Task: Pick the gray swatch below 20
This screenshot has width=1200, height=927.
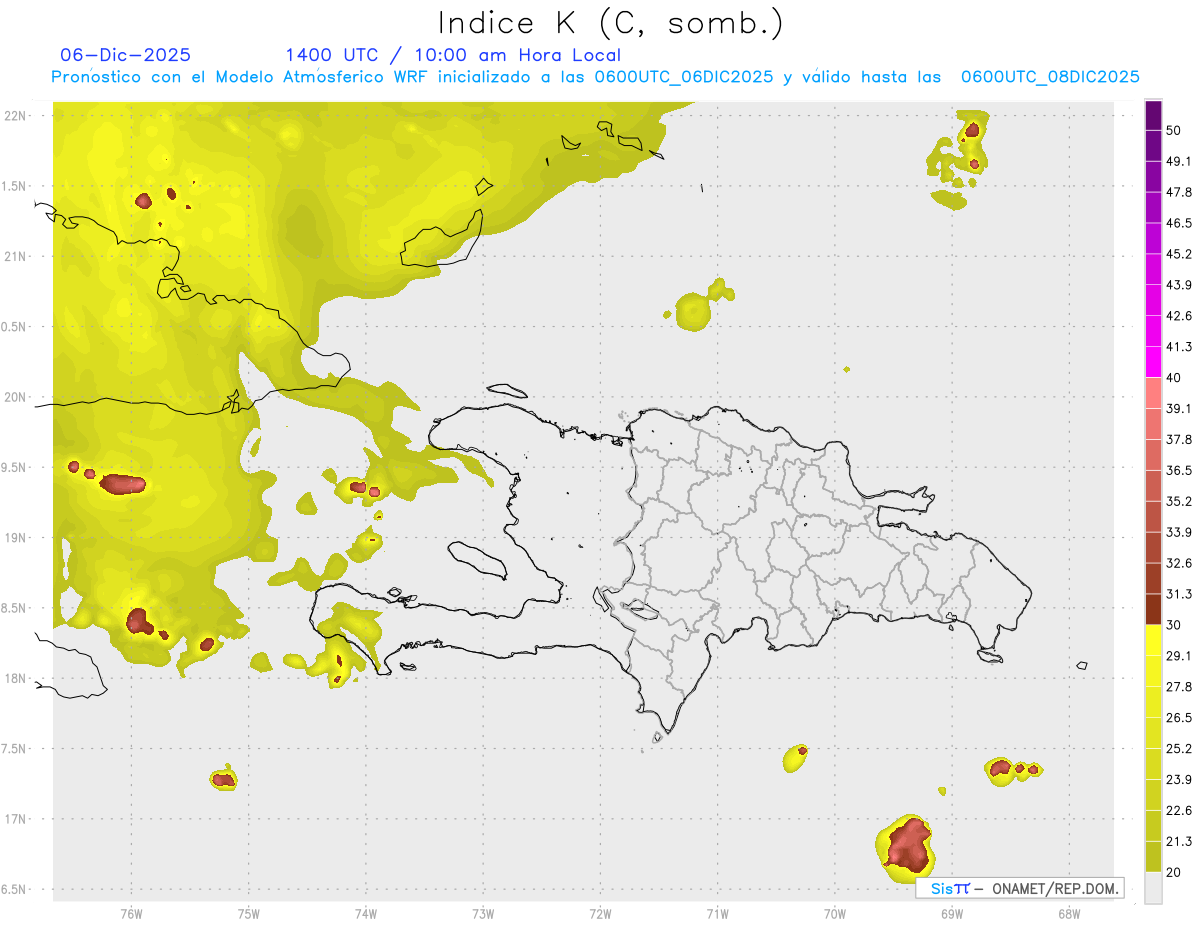Action: pos(1153,888)
